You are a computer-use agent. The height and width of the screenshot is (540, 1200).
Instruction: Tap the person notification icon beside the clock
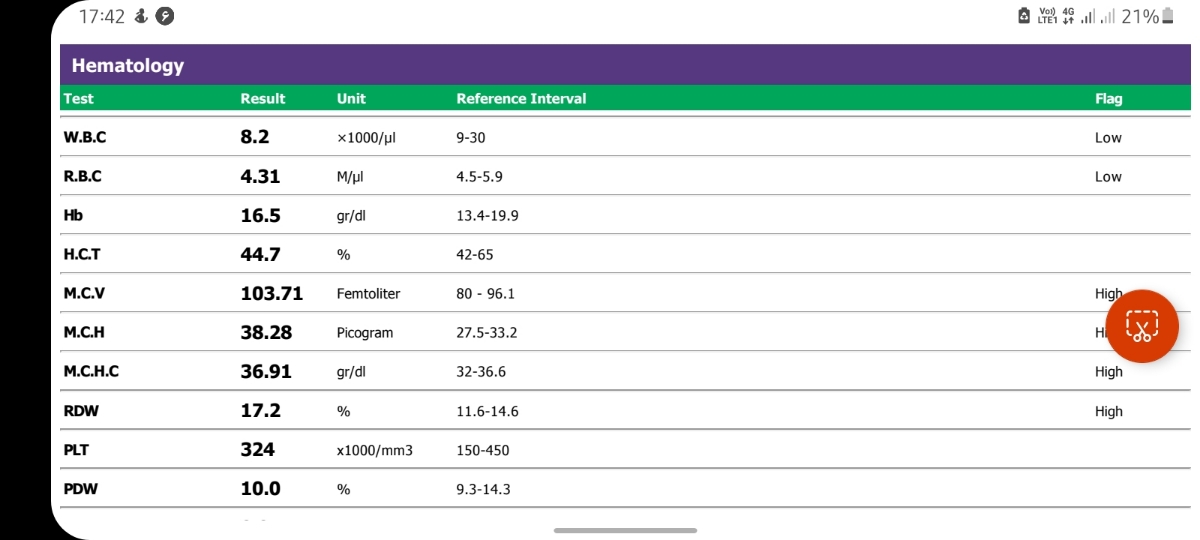(143, 16)
